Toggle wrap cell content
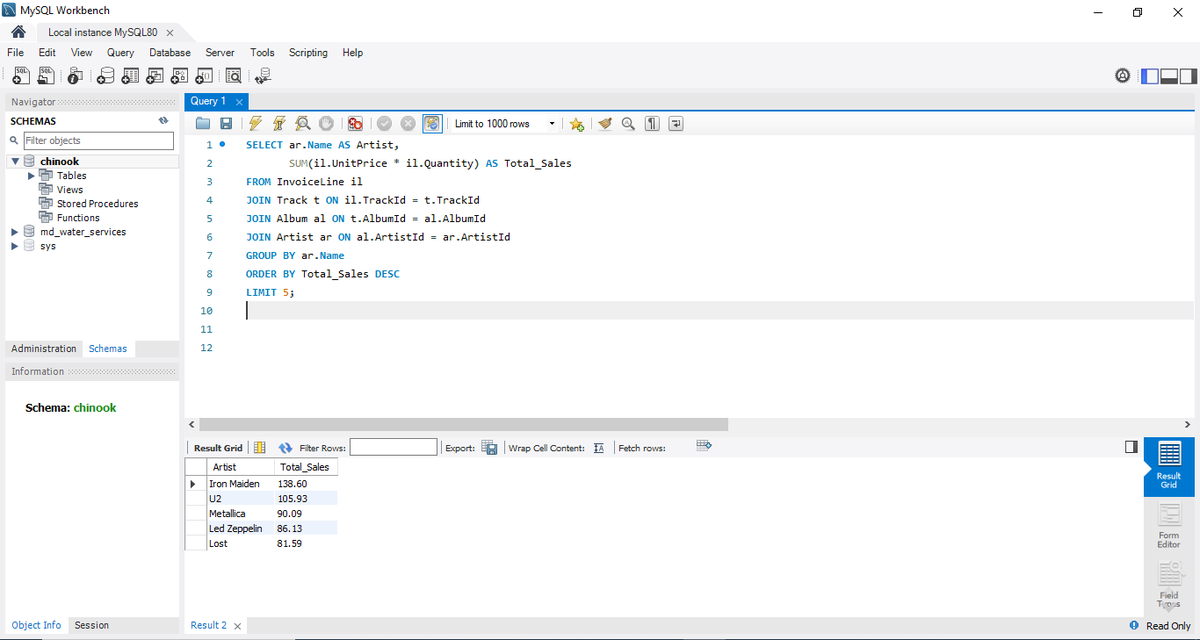The image size is (1200, 640). coord(600,447)
